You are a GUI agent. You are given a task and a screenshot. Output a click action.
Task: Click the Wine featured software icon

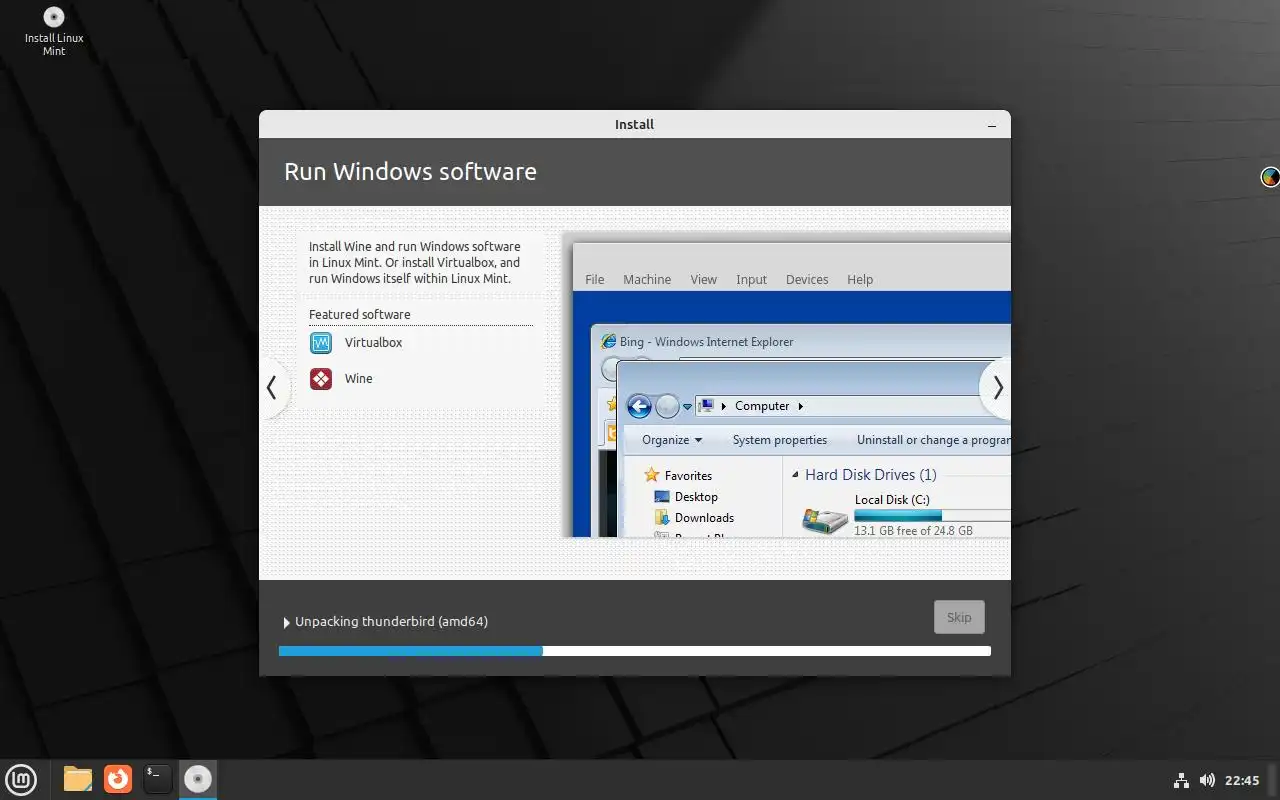tap(321, 379)
